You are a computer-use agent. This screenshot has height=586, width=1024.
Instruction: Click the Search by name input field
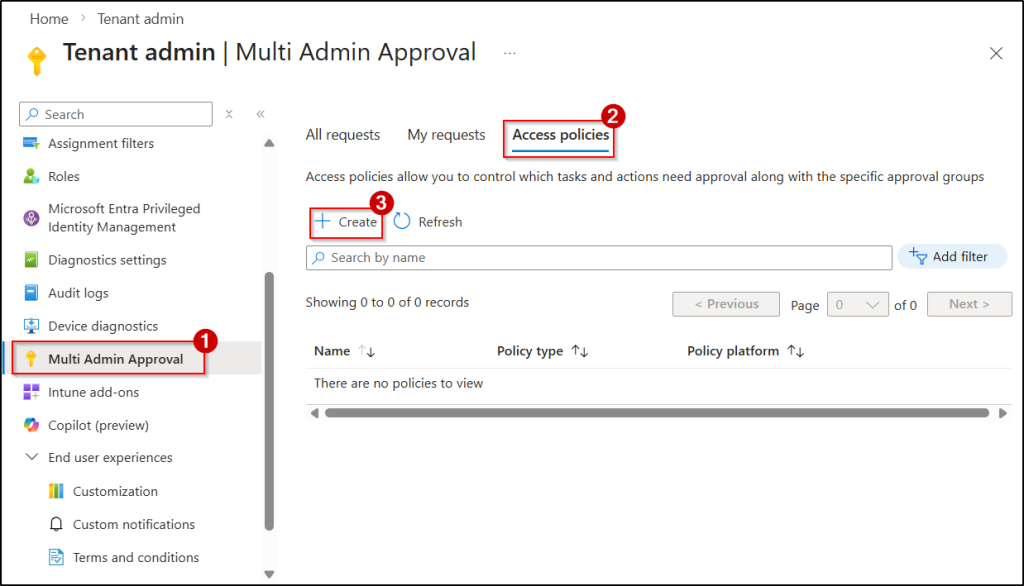coord(599,257)
